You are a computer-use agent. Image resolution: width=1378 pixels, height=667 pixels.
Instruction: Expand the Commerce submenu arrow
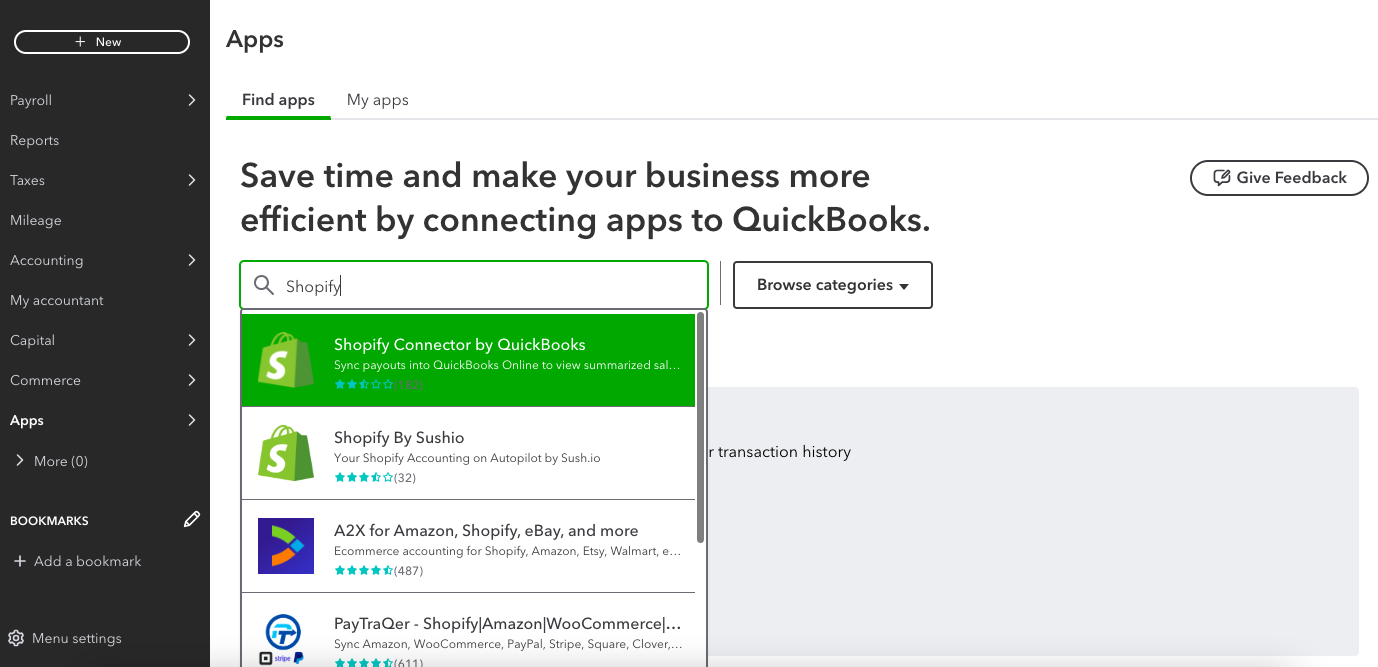tap(192, 380)
